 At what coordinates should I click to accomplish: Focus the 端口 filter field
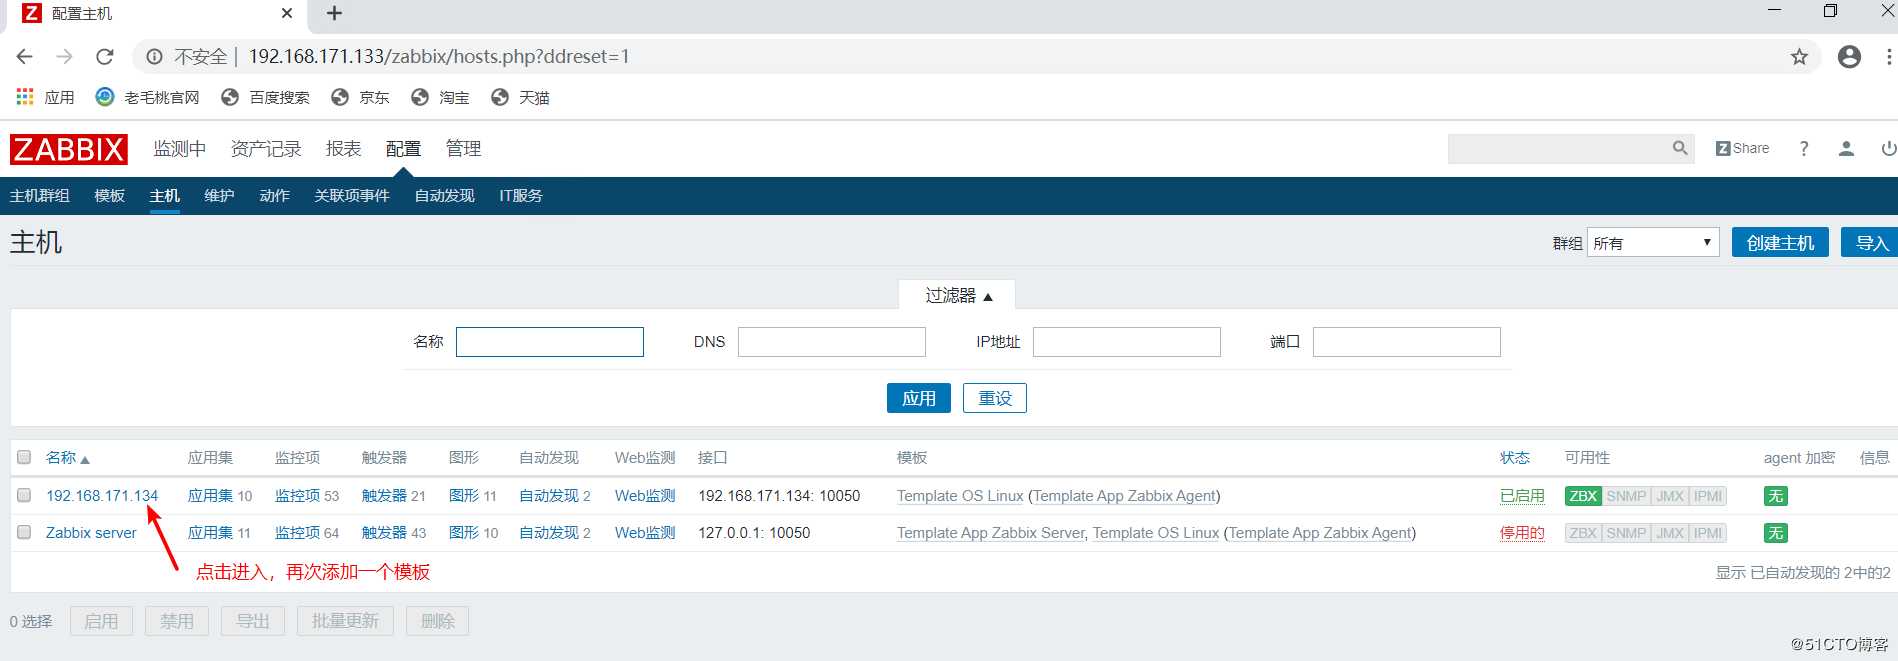click(1407, 342)
